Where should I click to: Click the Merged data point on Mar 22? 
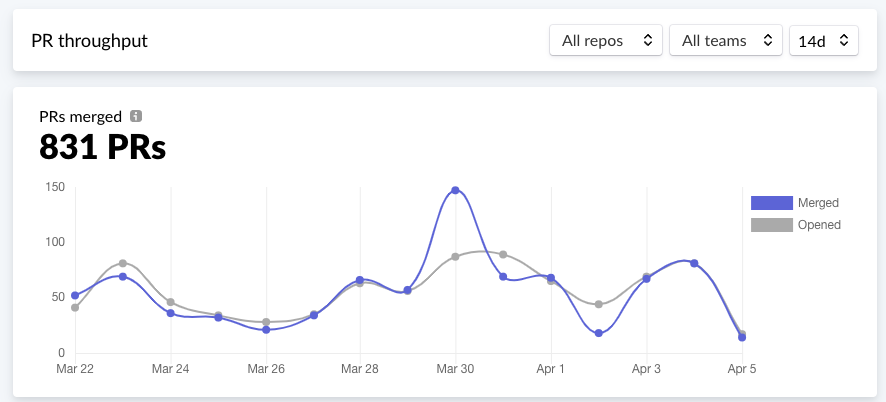[75, 295]
